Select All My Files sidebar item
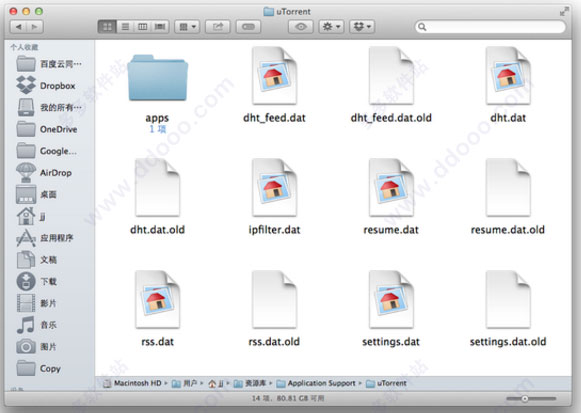The height and width of the screenshot is (413, 581). [49, 107]
